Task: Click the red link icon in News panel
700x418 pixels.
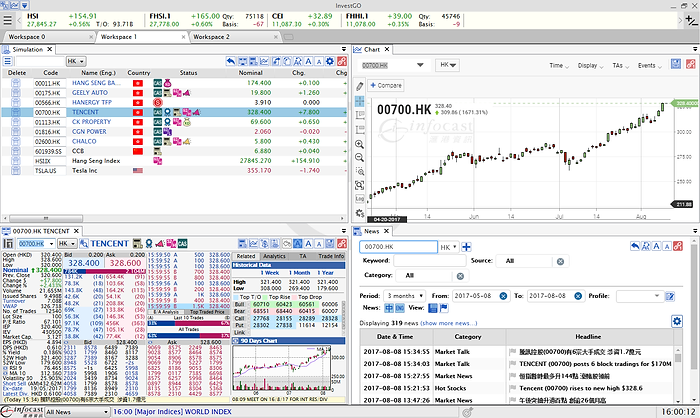Action: [678, 246]
